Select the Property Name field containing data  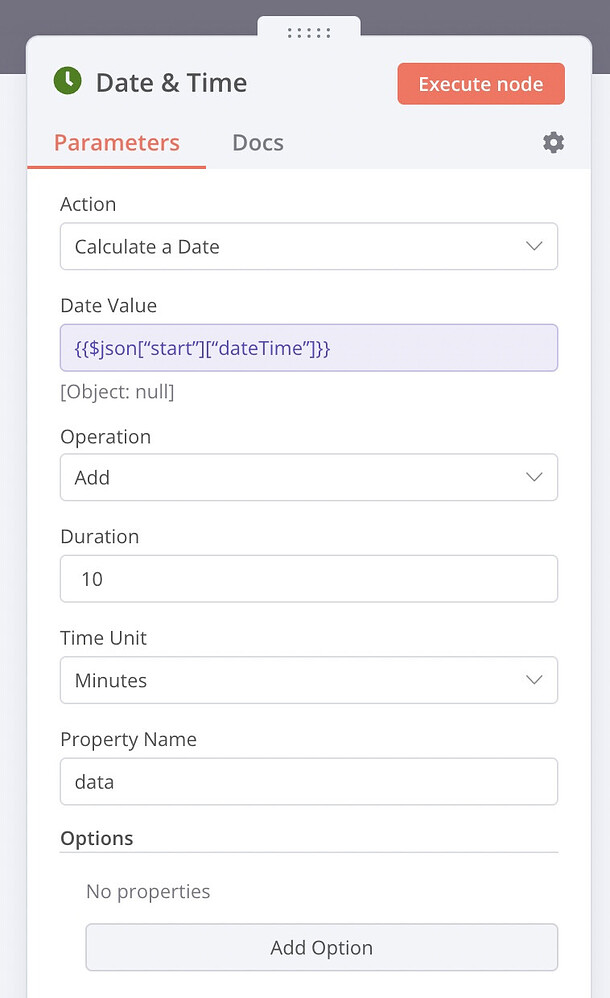(x=309, y=782)
